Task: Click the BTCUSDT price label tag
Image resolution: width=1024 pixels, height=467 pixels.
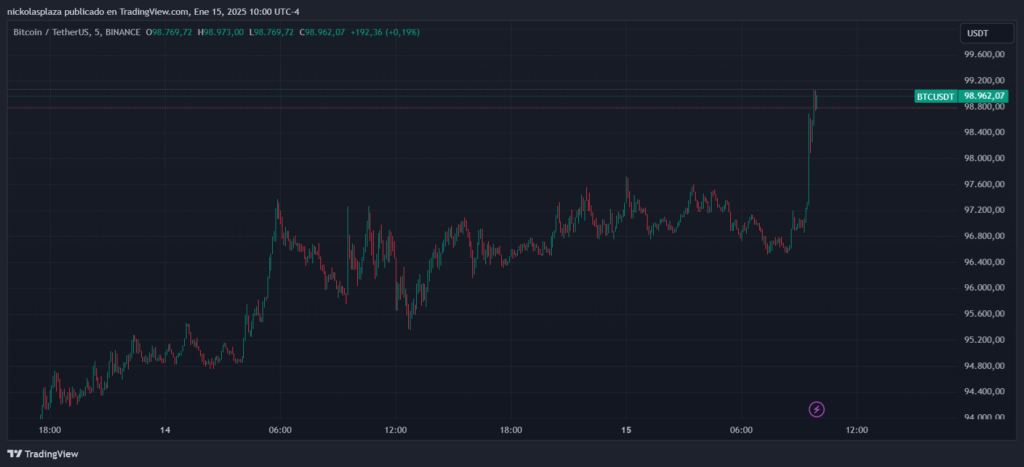Action: (935, 96)
